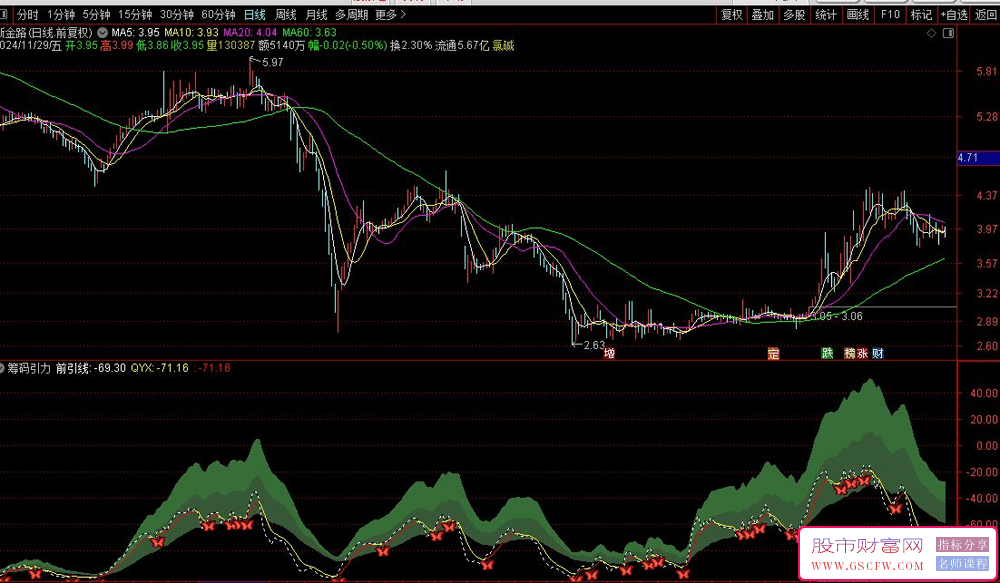
Task: Switch to the 周线 weekly chart
Action: 285,15
